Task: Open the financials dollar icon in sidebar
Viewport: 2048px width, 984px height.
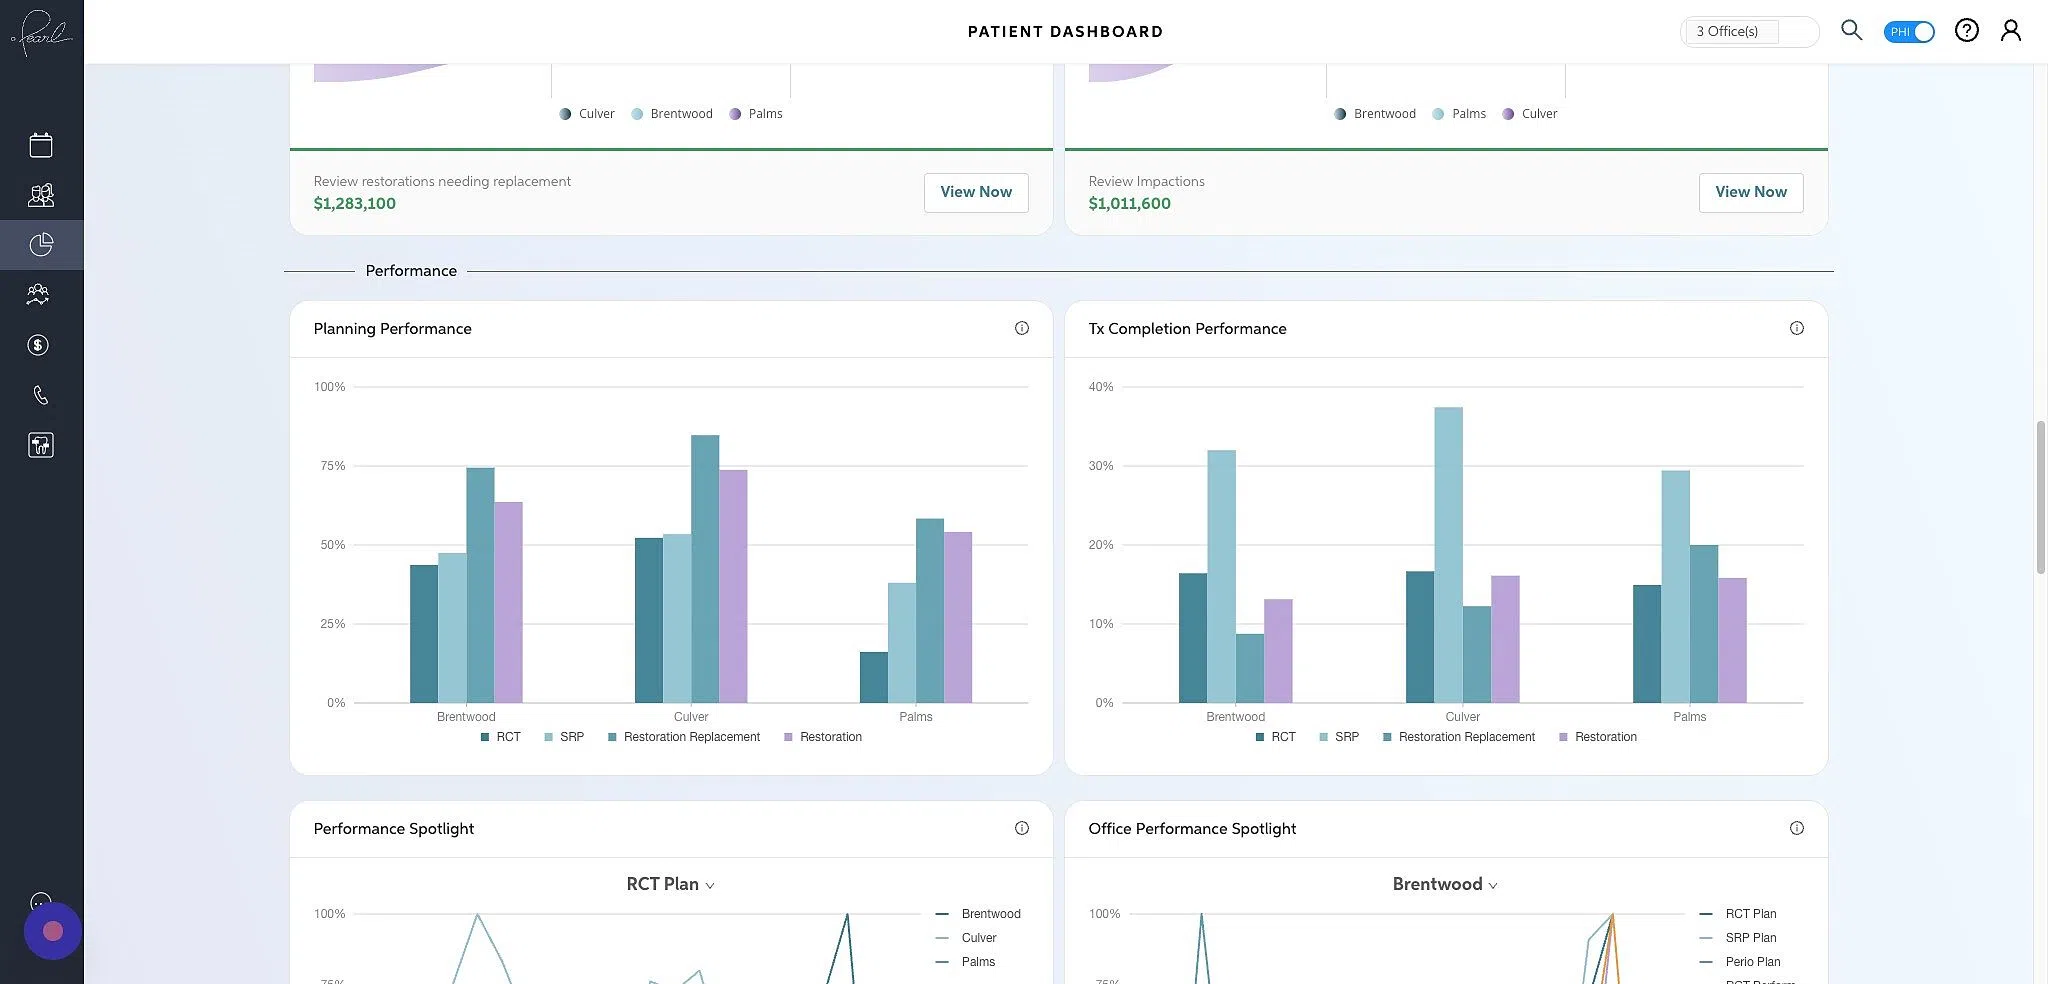Action: point(38,345)
